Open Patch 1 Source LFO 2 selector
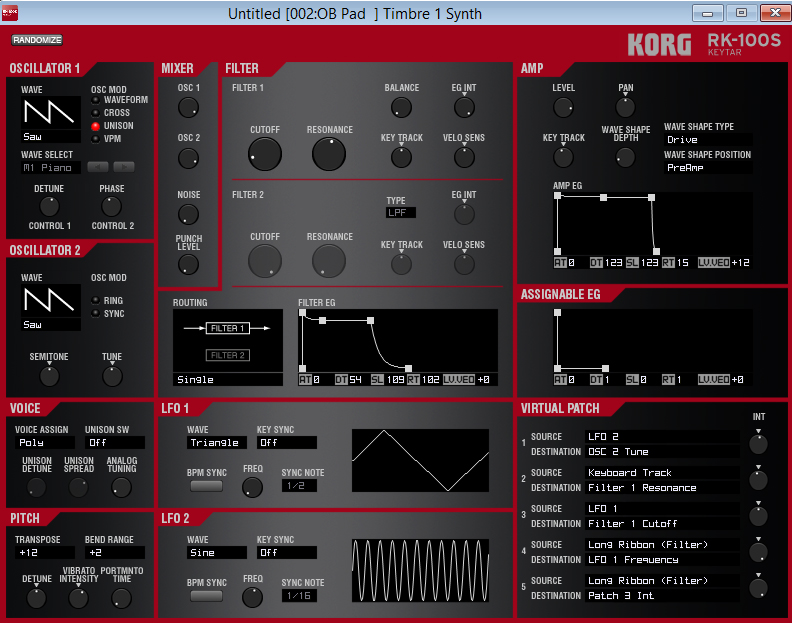The image size is (792, 623). pos(662,437)
